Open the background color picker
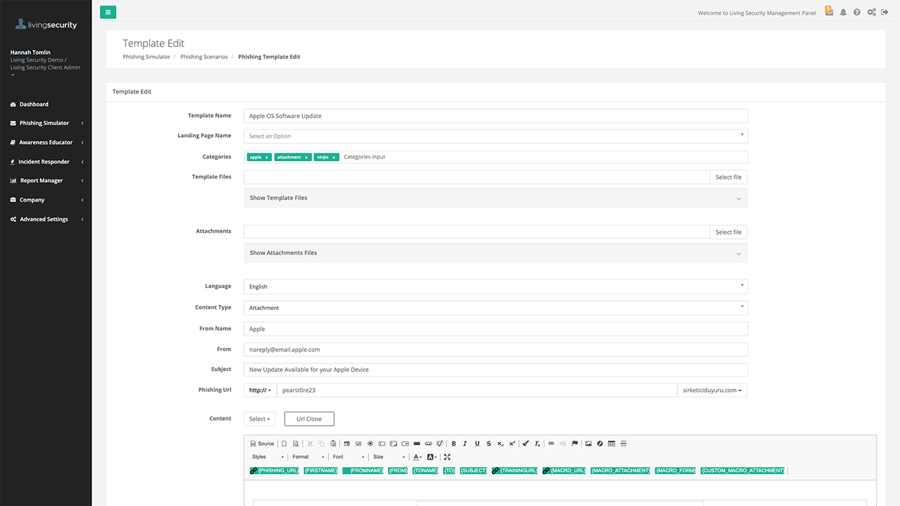The image size is (900, 506). (x=432, y=457)
